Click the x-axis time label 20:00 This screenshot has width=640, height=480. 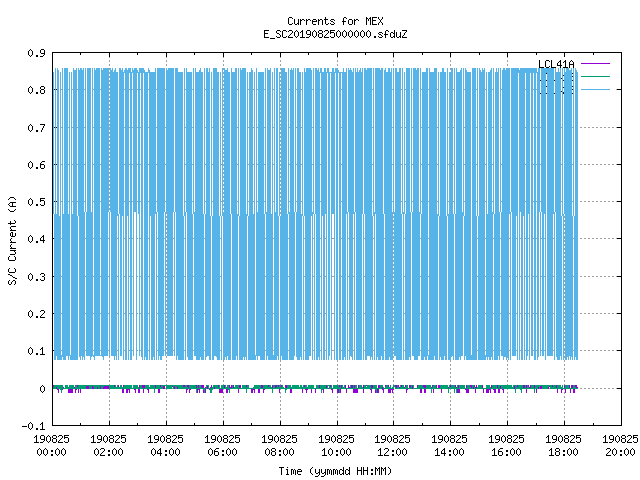pos(620,452)
